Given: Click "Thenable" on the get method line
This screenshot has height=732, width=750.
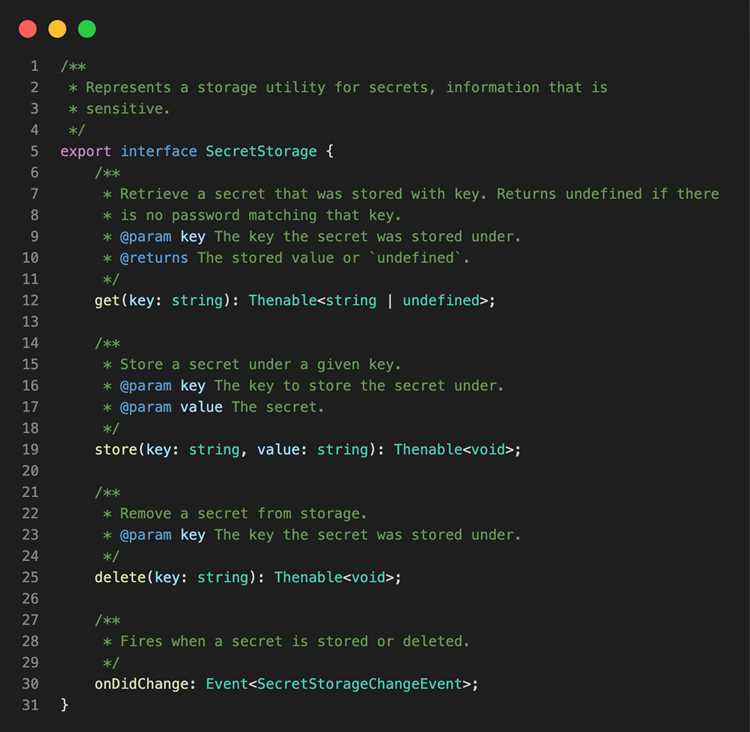Looking at the screenshot, I should tap(283, 301).
